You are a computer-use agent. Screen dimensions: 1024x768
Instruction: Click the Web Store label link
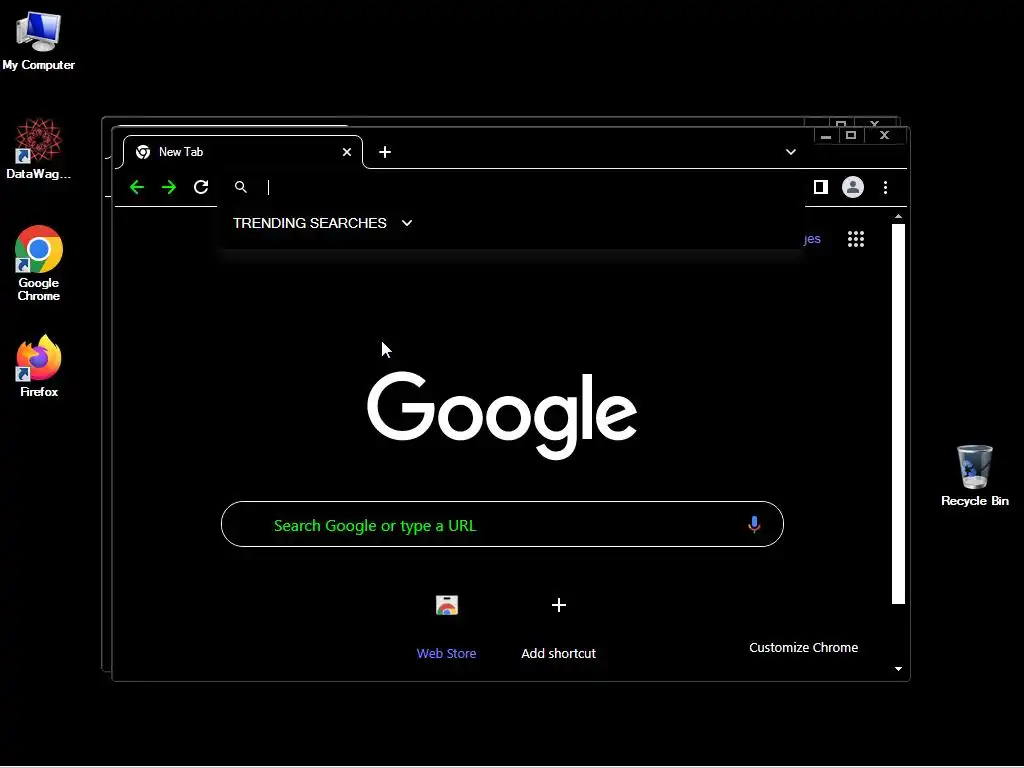tap(447, 654)
